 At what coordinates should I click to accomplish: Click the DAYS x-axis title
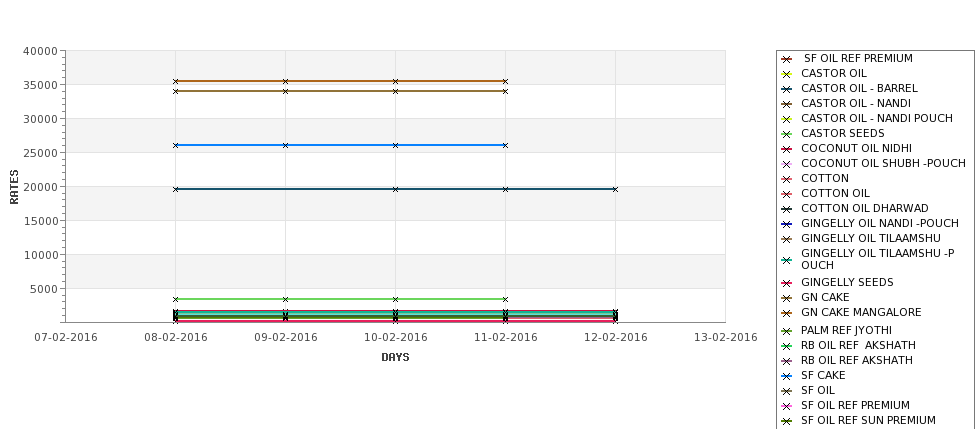click(x=395, y=357)
